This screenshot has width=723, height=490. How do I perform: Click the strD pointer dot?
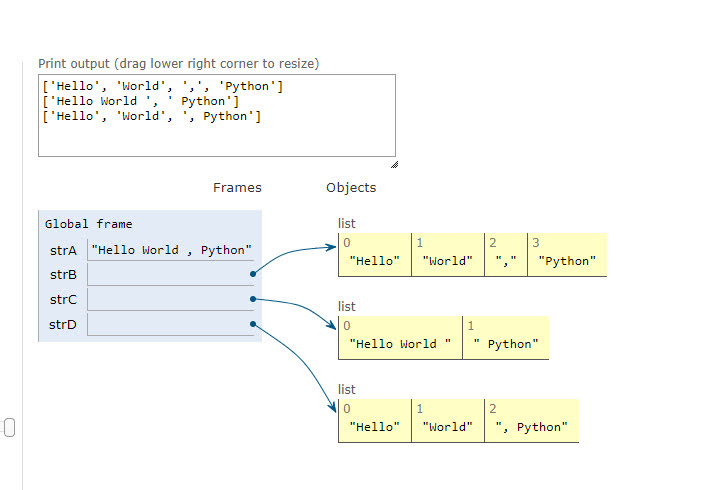pos(253,324)
